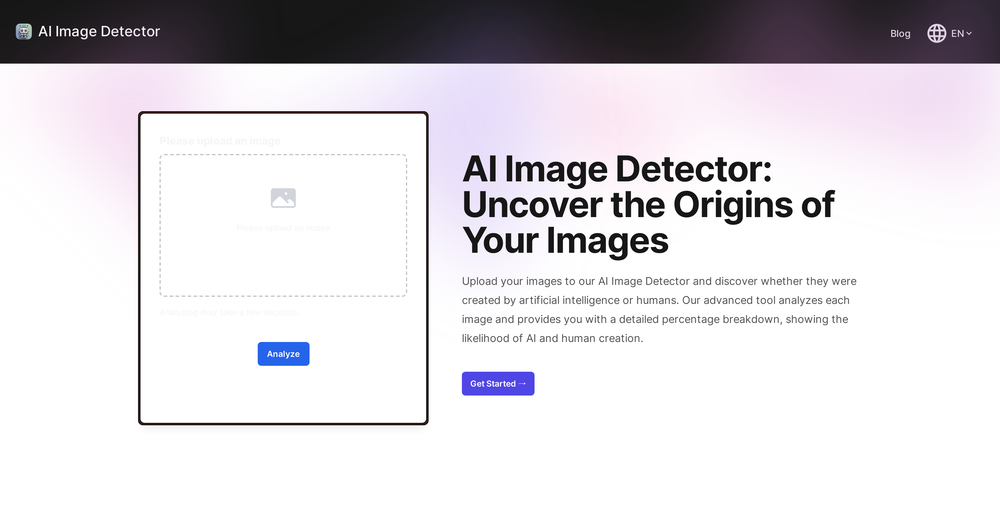Click the Get Started button
Image resolution: width=1000 pixels, height=521 pixels.
click(x=497, y=384)
